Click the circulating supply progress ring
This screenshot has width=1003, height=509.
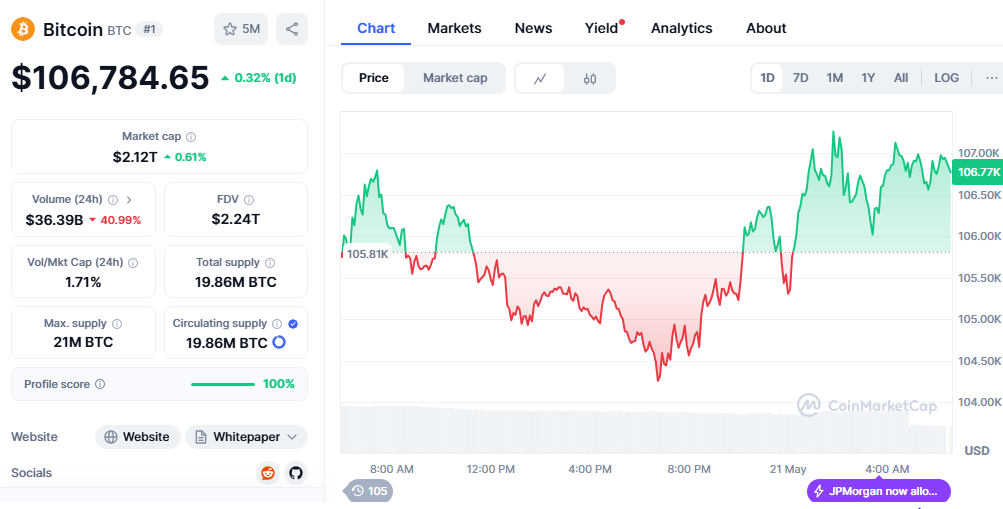[279, 343]
